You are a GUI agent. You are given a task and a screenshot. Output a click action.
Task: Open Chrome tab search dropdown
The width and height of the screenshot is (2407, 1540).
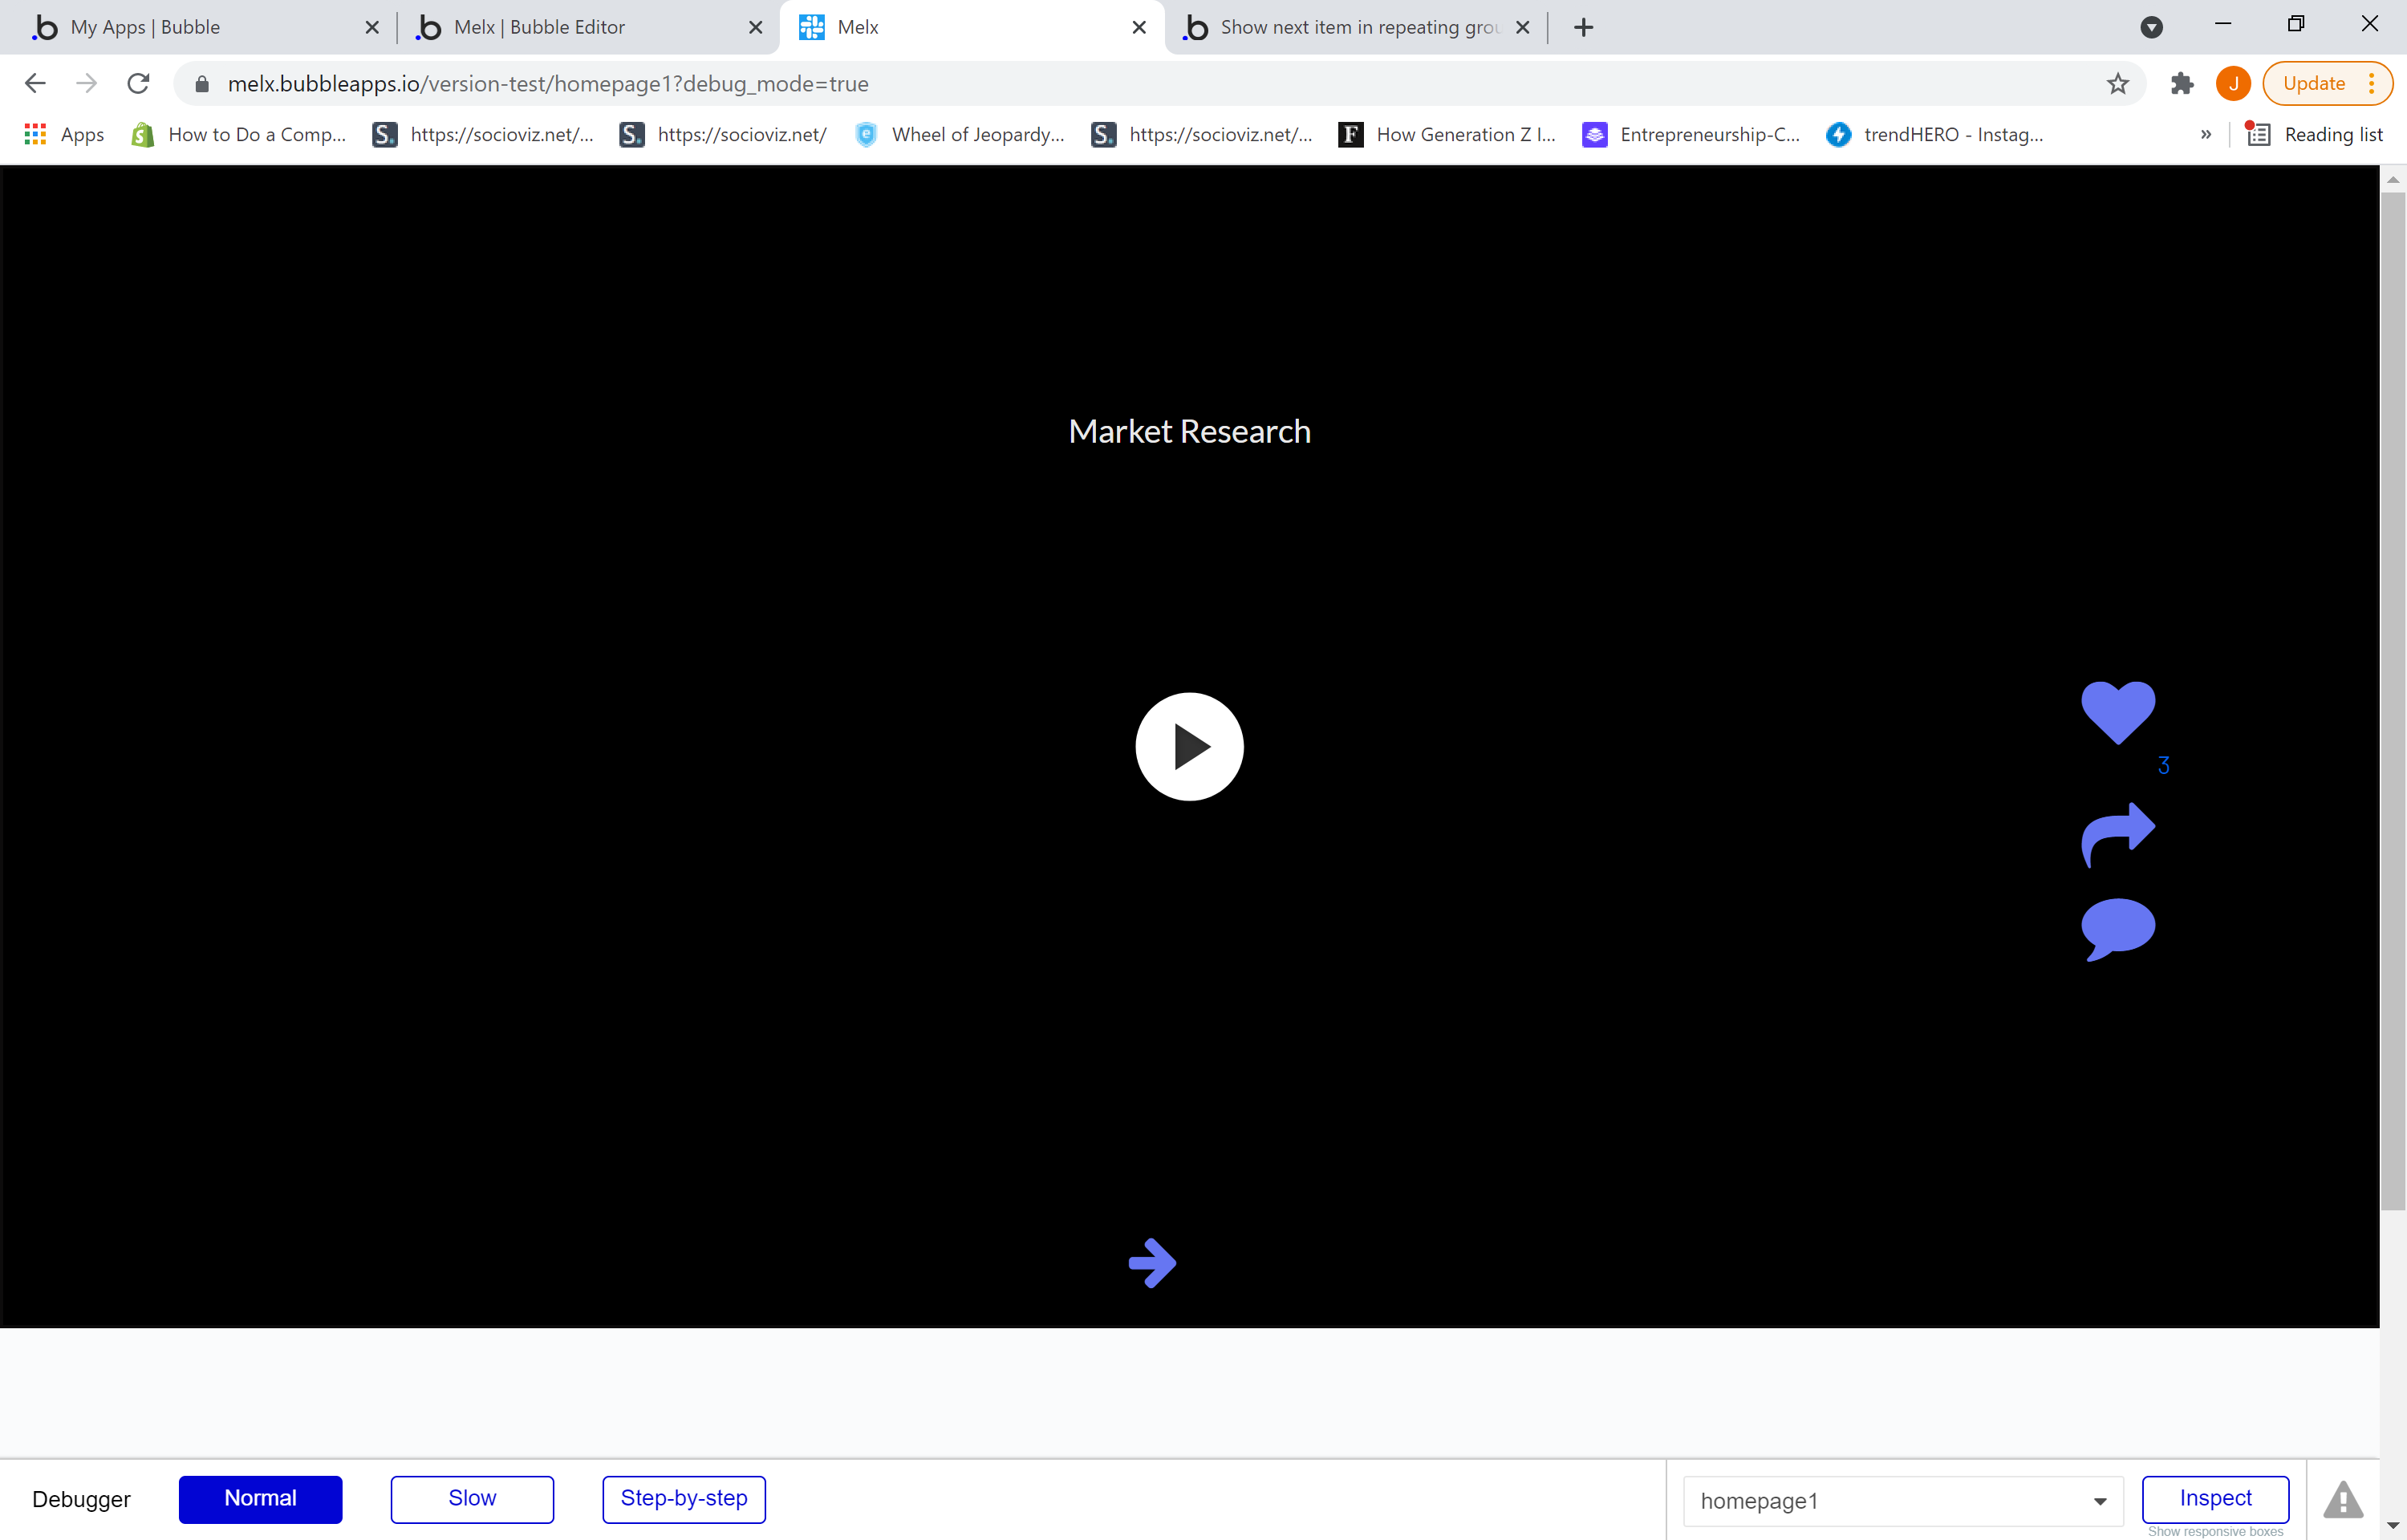[x=2151, y=27]
